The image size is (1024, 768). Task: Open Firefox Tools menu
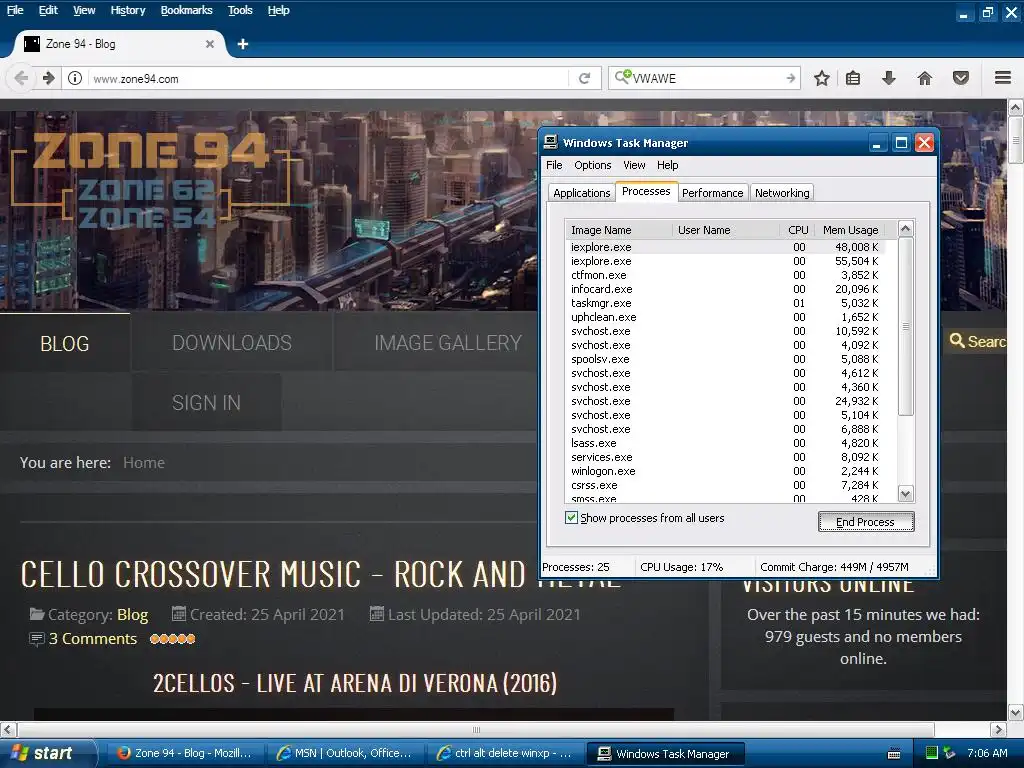click(240, 10)
